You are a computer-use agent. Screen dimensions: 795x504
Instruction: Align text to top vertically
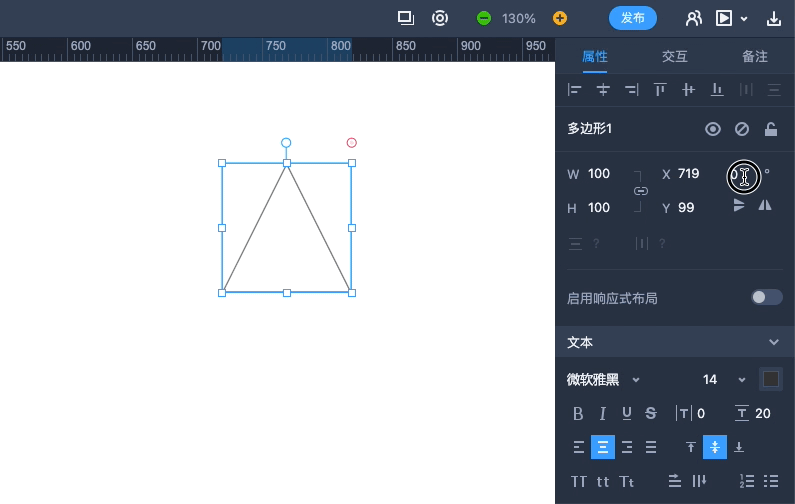pyautogui.click(x=690, y=447)
